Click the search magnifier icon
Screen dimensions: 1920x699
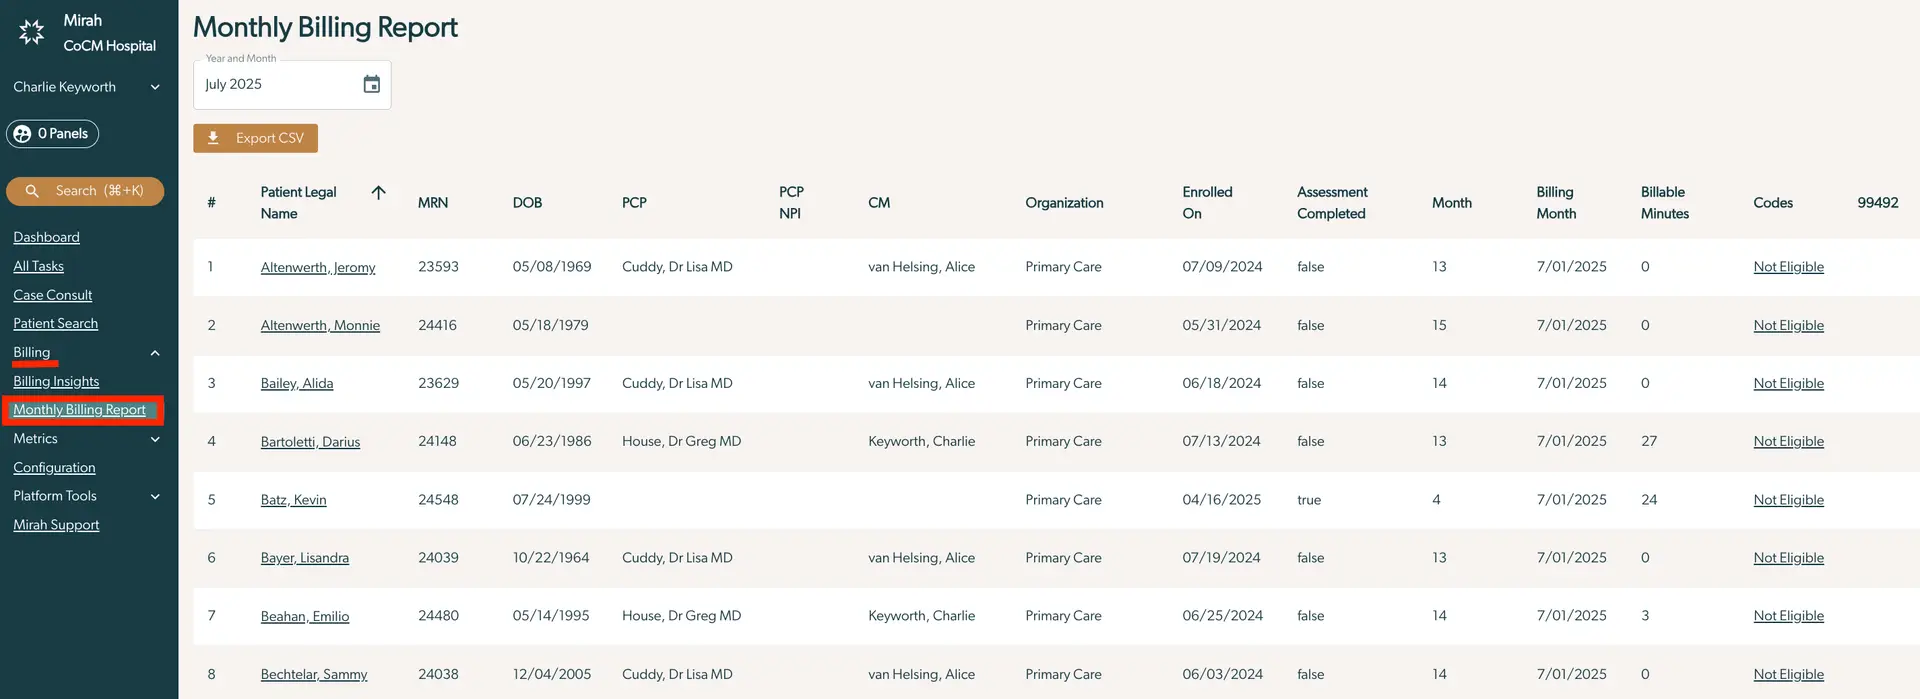[32, 191]
